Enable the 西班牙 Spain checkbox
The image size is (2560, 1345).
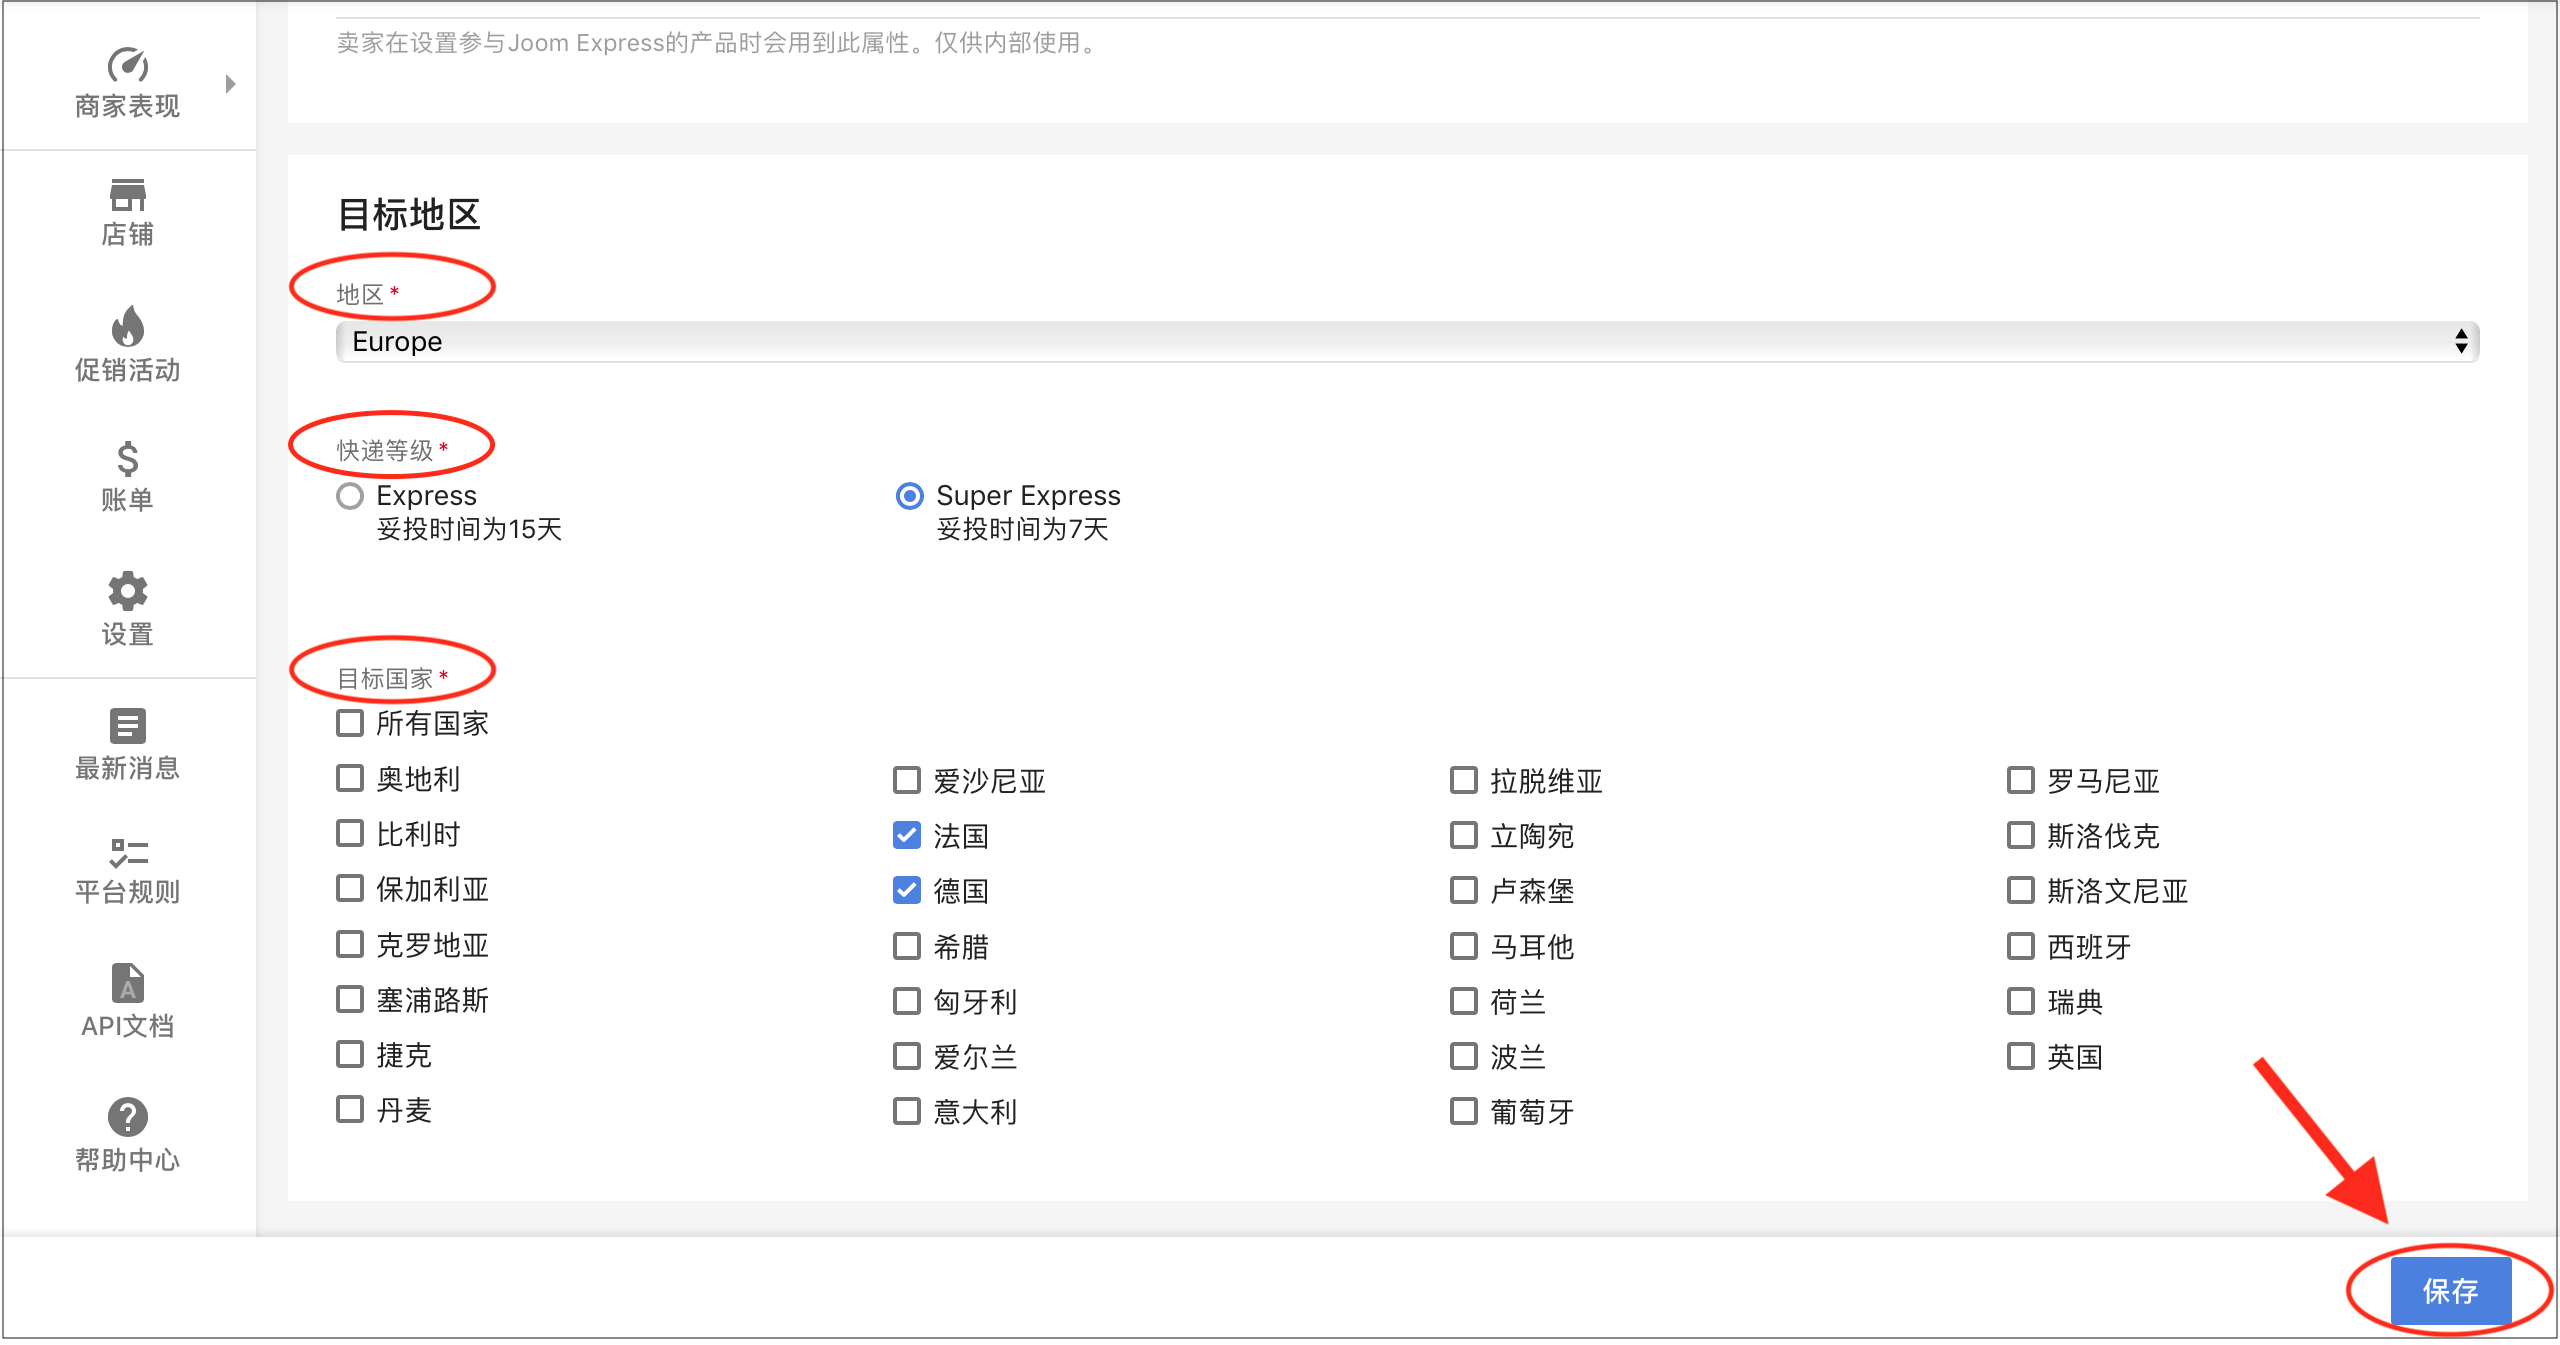pyautogui.click(x=2020, y=946)
